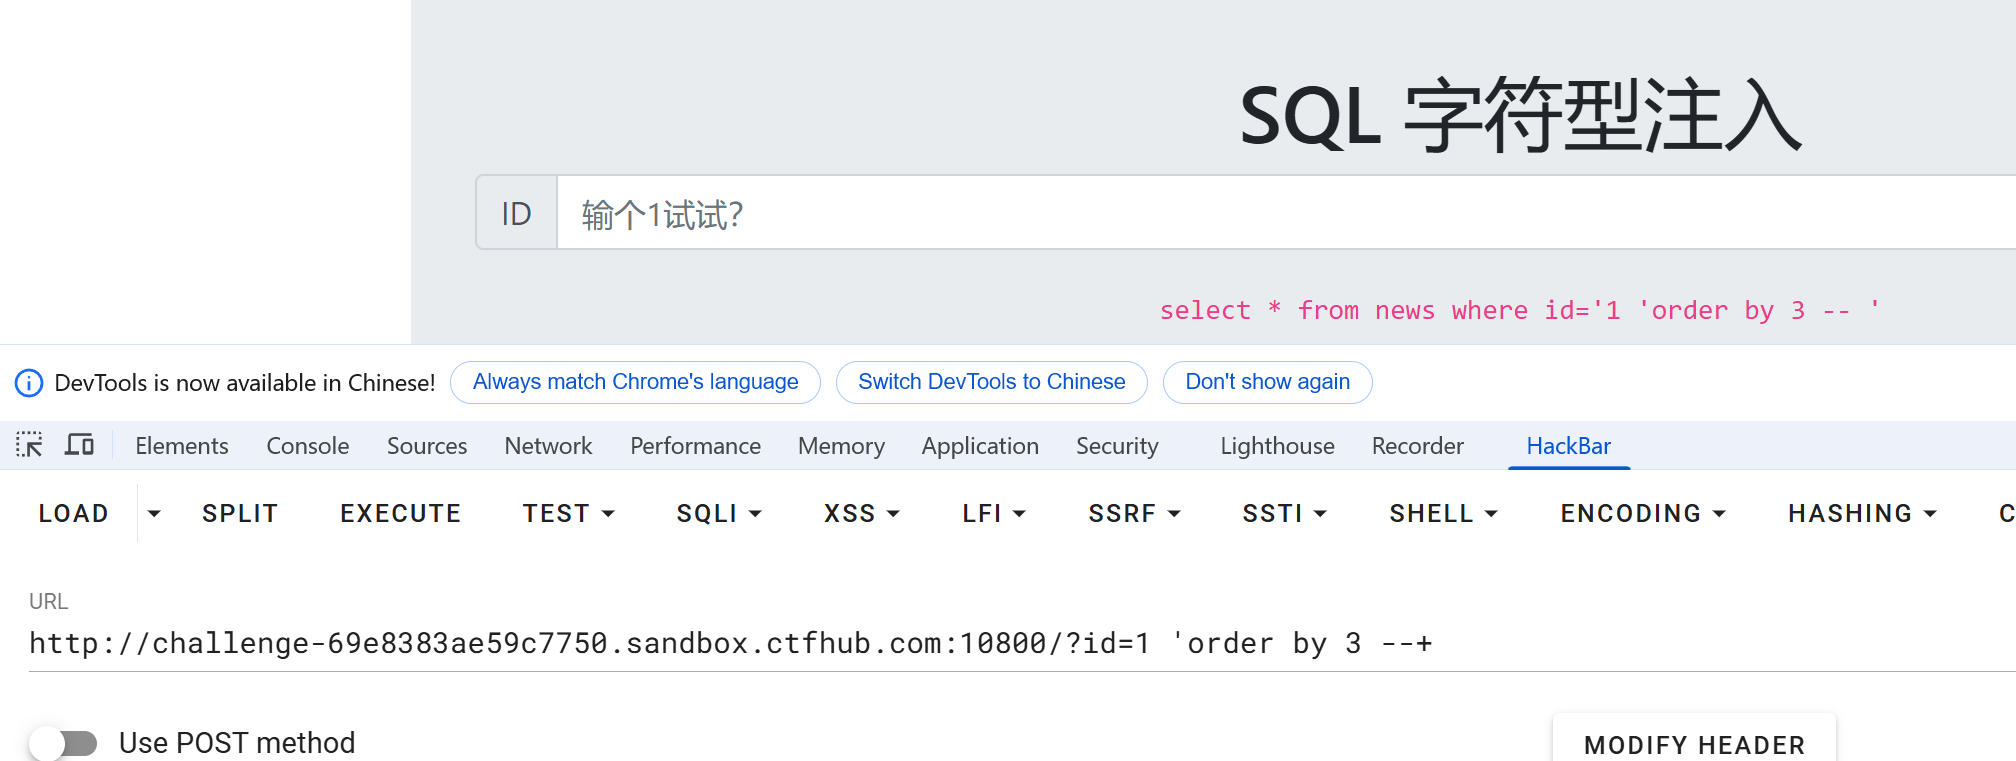2016x761 pixels.
Task: Expand the ENCODING menu
Action: point(1642,514)
